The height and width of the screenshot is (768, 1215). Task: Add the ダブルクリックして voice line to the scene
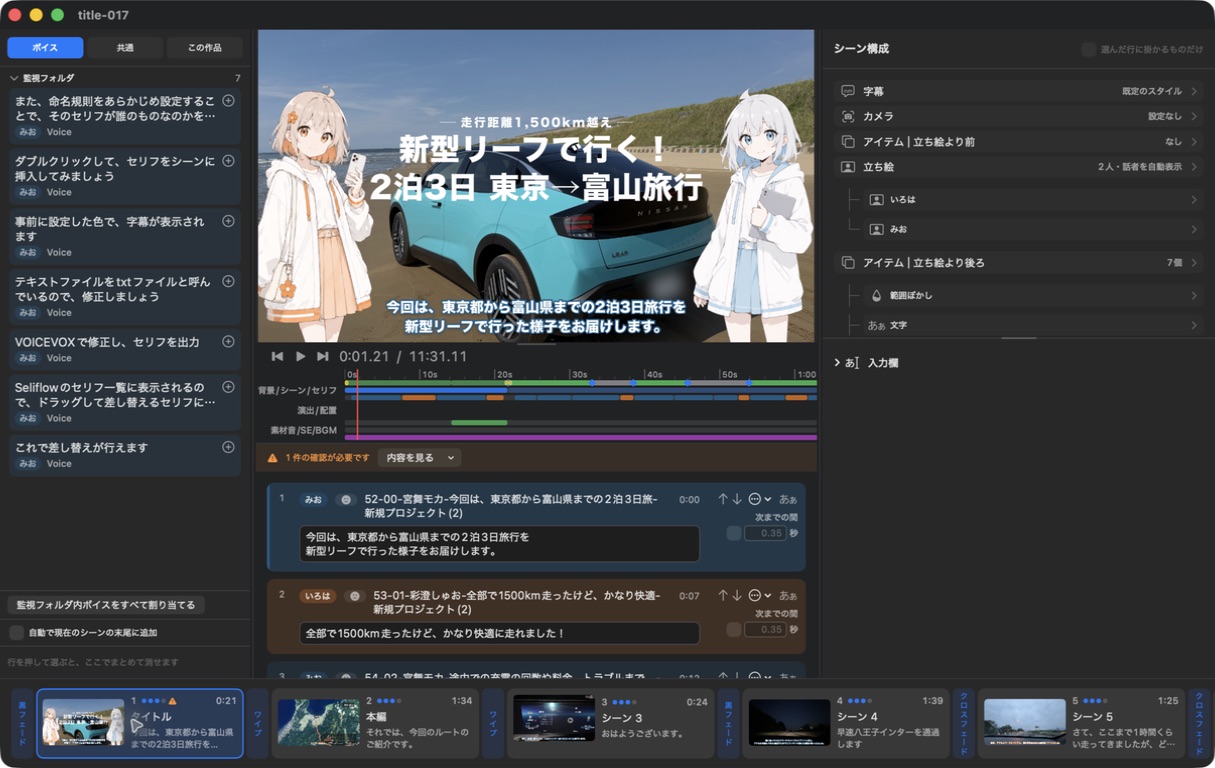coord(228,161)
